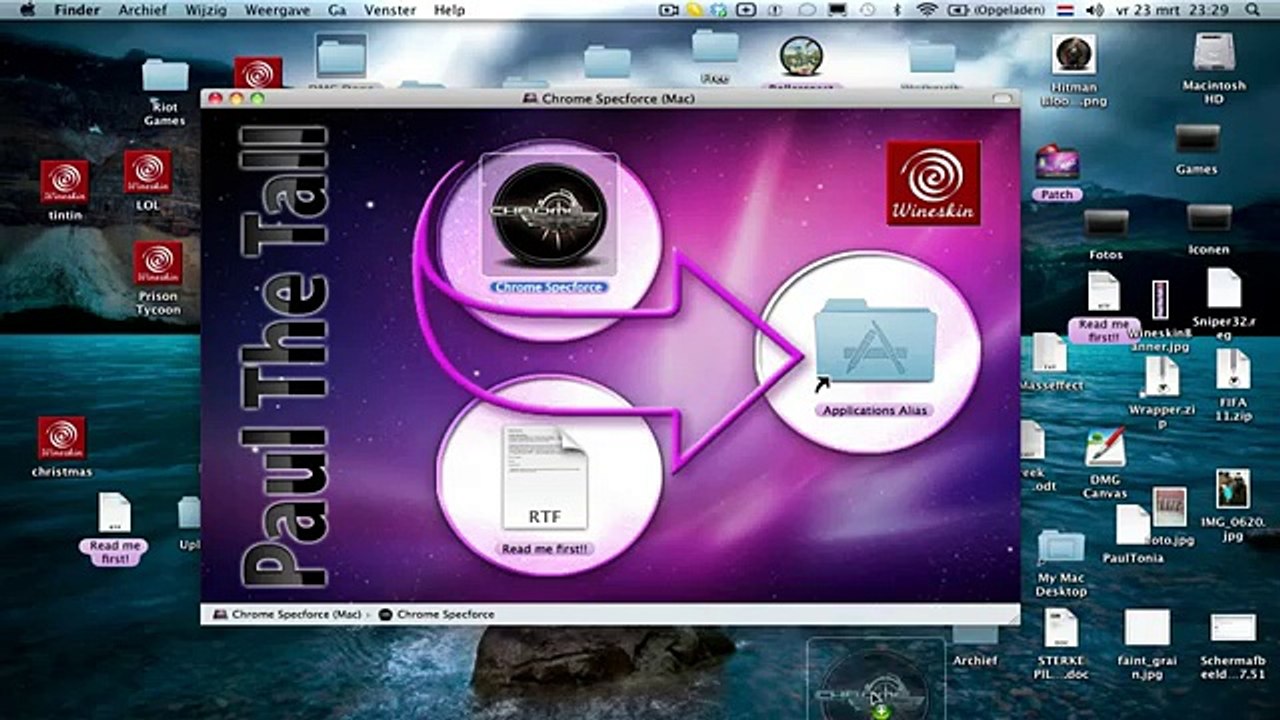The width and height of the screenshot is (1280, 720).
Task: Open the Apple menu
Action: 27,10
